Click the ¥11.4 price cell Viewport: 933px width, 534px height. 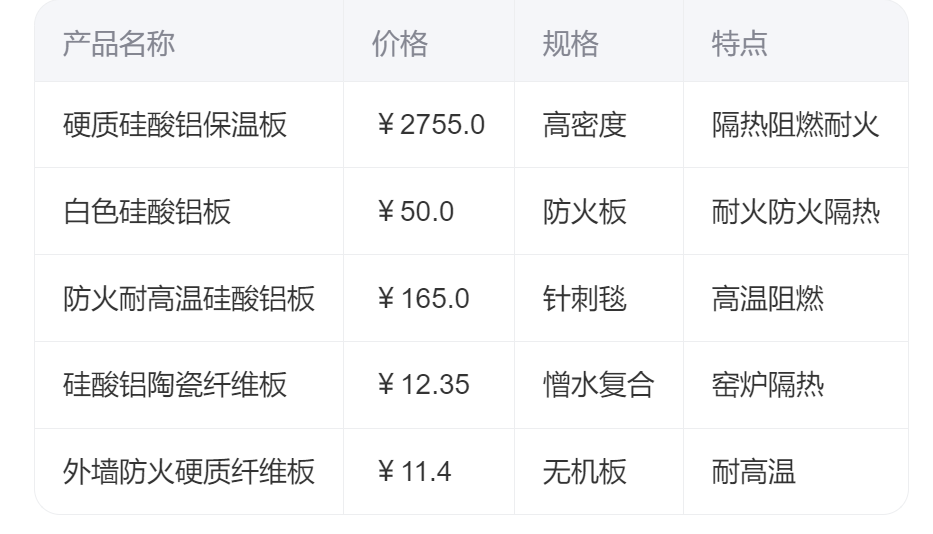(x=414, y=471)
